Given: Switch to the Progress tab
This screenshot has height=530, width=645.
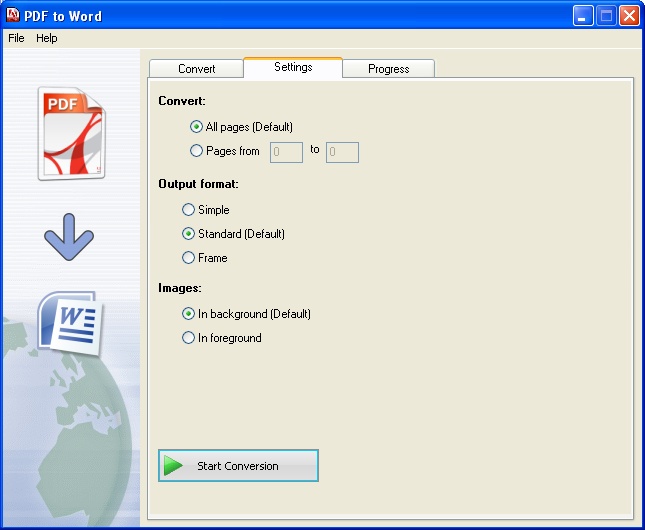Looking at the screenshot, I should pyautogui.click(x=388, y=69).
